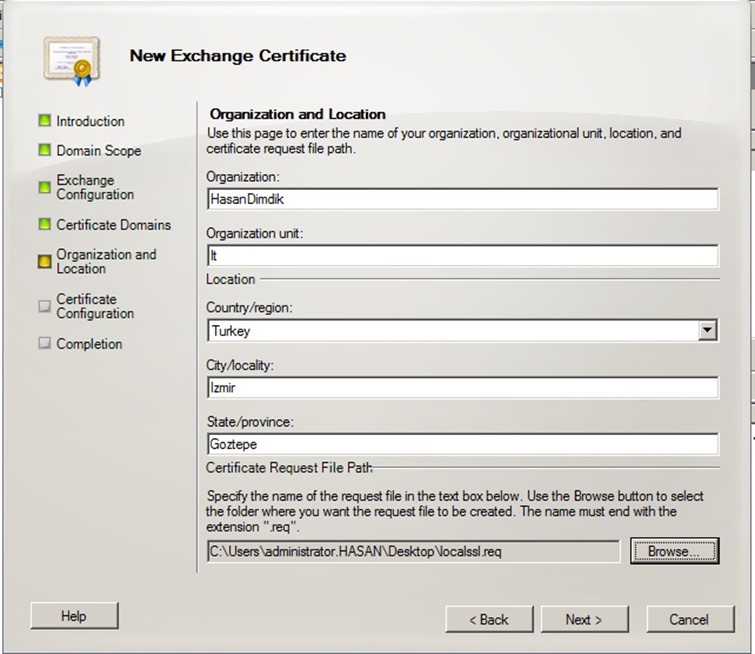Click the green Domain Scope step indicator
This screenshot has width=755, height=654.
pyautogui.click(x=44, y=150)
